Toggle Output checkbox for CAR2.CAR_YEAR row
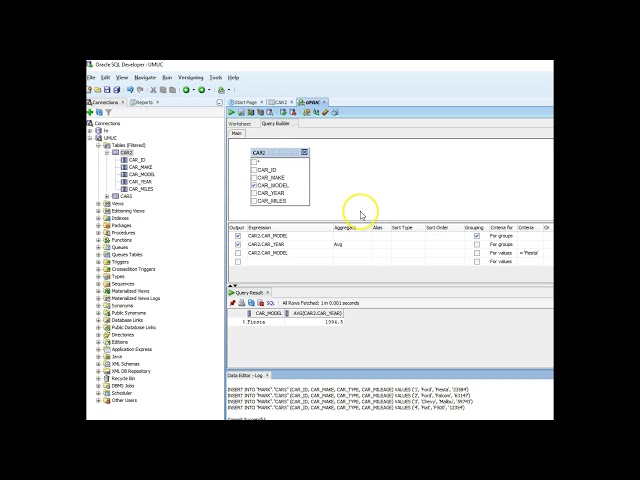640x480 pixels. [x=238, y=244]
